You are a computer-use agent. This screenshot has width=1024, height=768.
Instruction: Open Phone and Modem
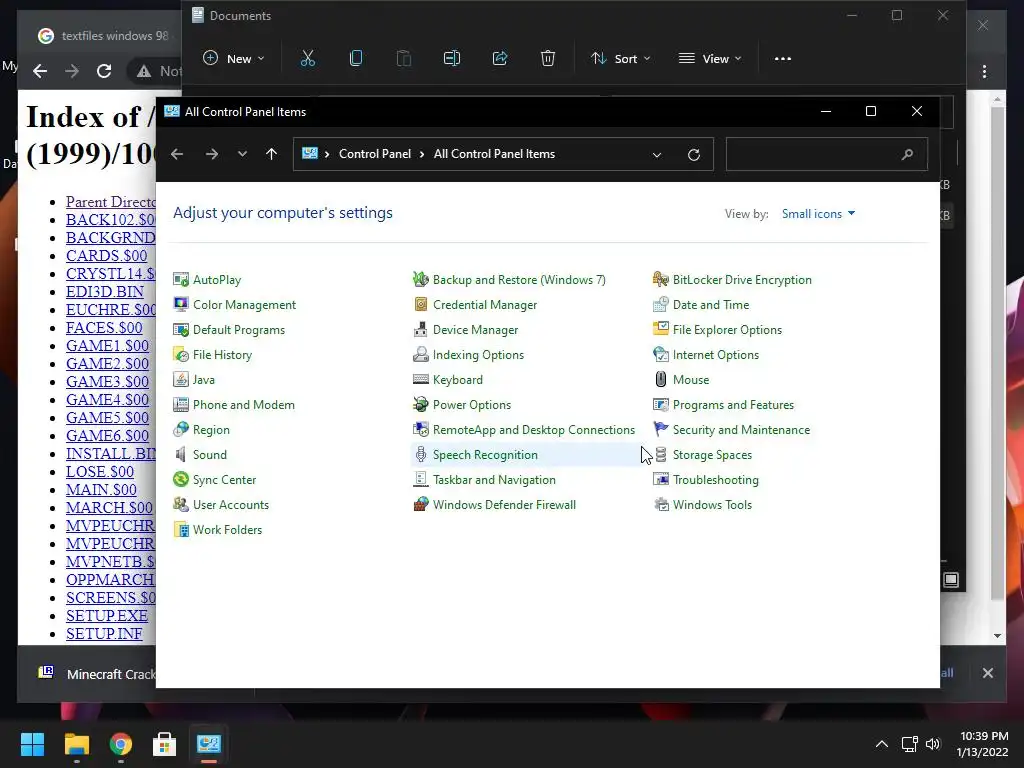[234, 405]
